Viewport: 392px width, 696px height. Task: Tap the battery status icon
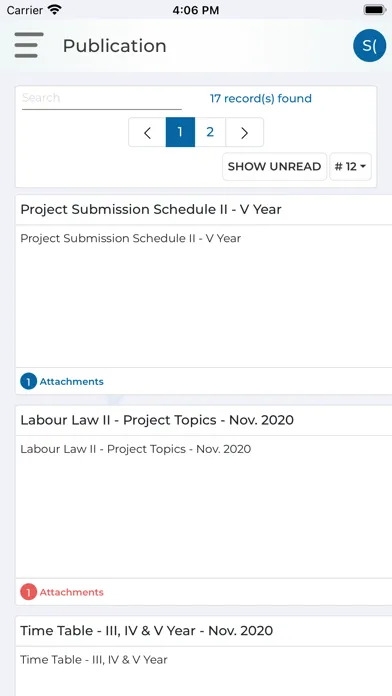(375, 10)
